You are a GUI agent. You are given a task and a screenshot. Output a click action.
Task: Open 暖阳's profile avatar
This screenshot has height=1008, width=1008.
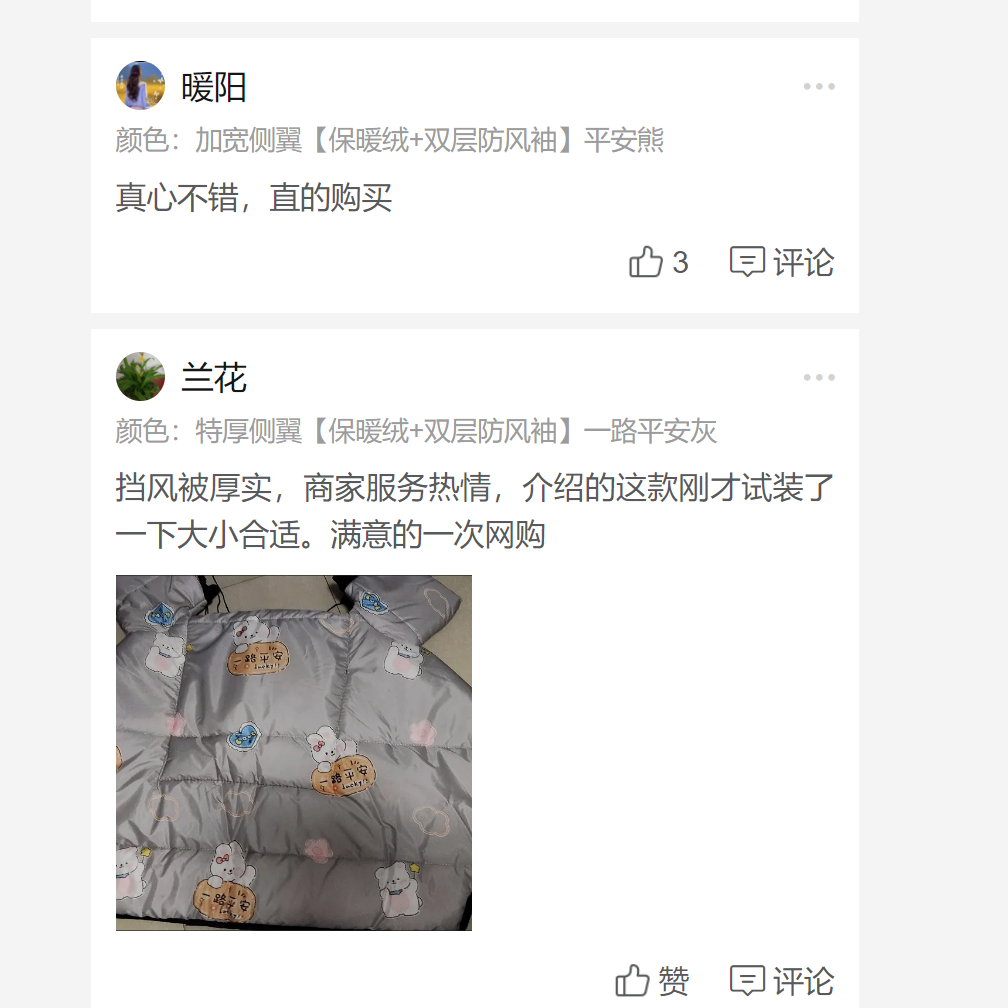pyautogui.click(x=140, y=86)
